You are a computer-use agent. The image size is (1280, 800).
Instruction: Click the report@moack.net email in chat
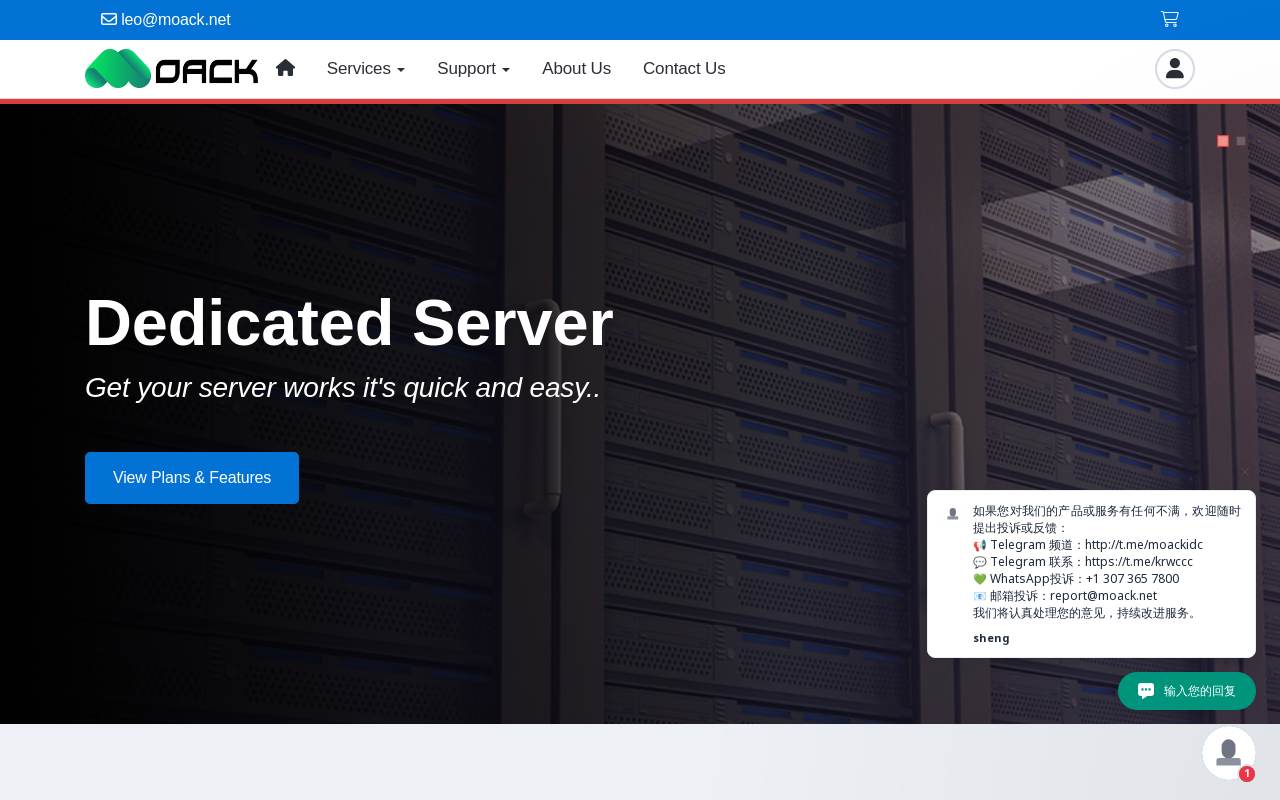click(1103, 596)
